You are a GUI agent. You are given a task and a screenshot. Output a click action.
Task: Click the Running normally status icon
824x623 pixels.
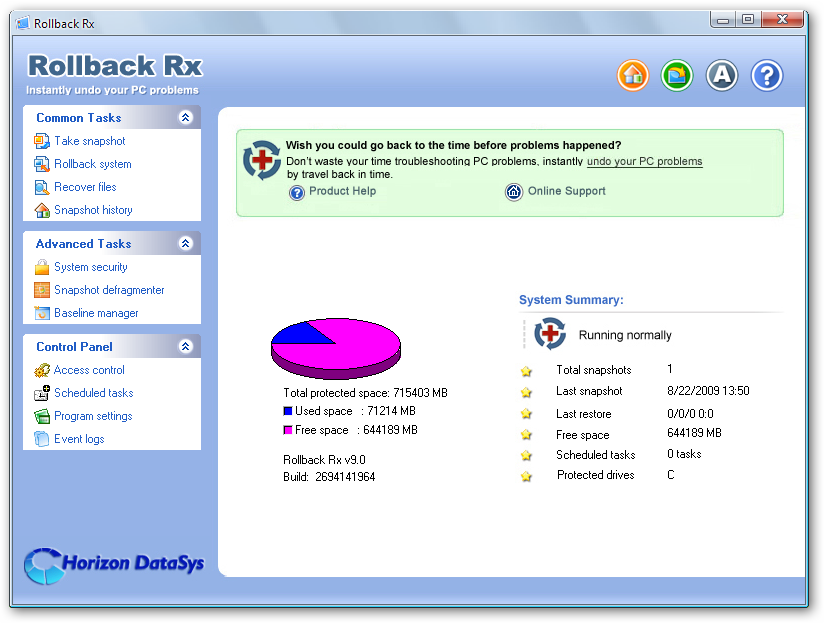[550, 334]
